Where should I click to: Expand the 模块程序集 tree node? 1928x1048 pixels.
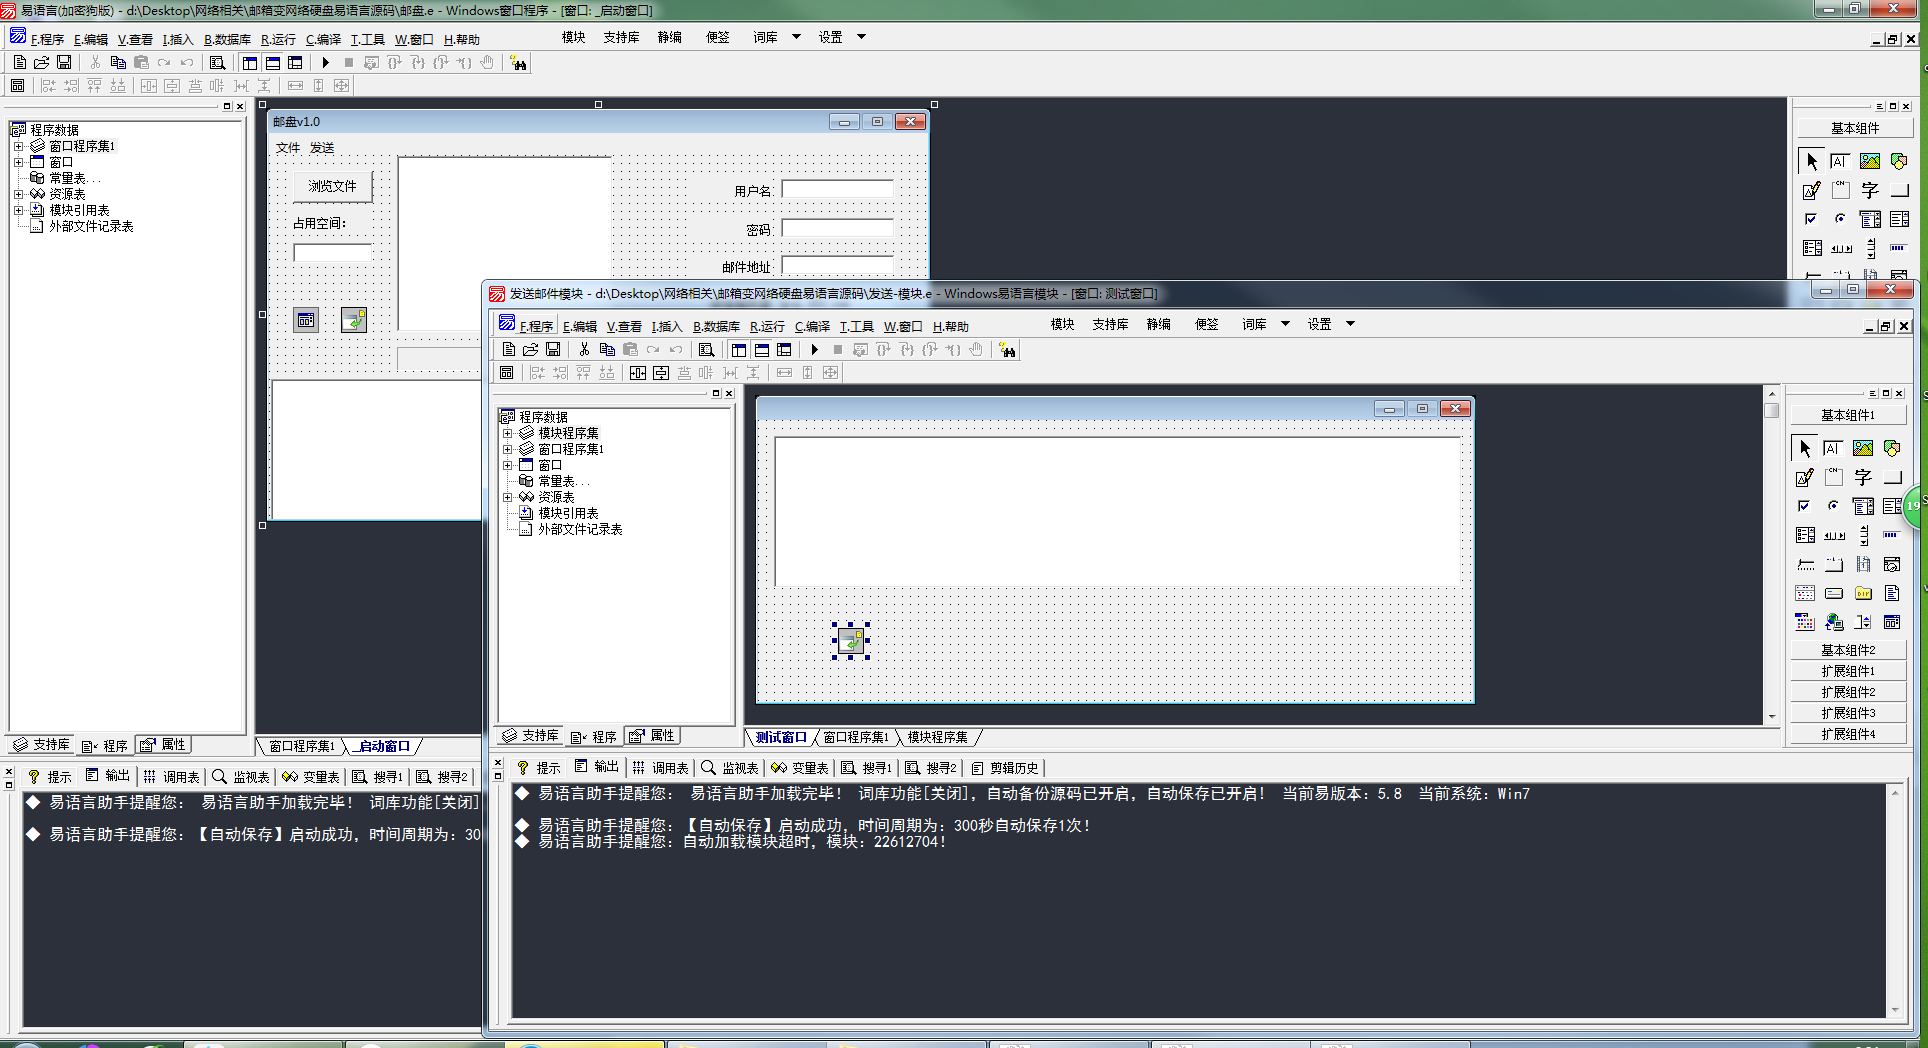coord(507,433)
